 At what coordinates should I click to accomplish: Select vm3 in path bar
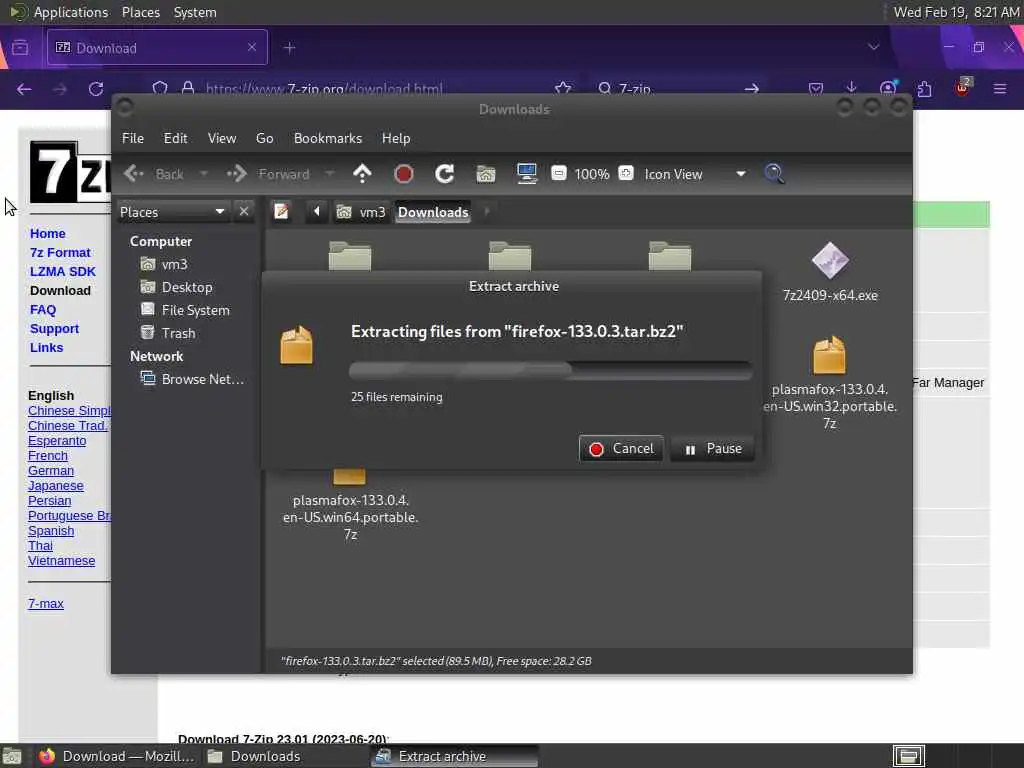click(361, 212)
